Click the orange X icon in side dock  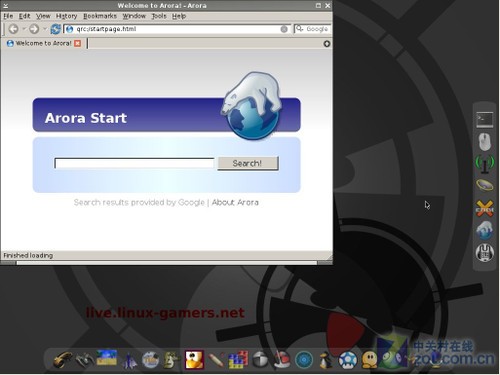click(x=485, y=208)
